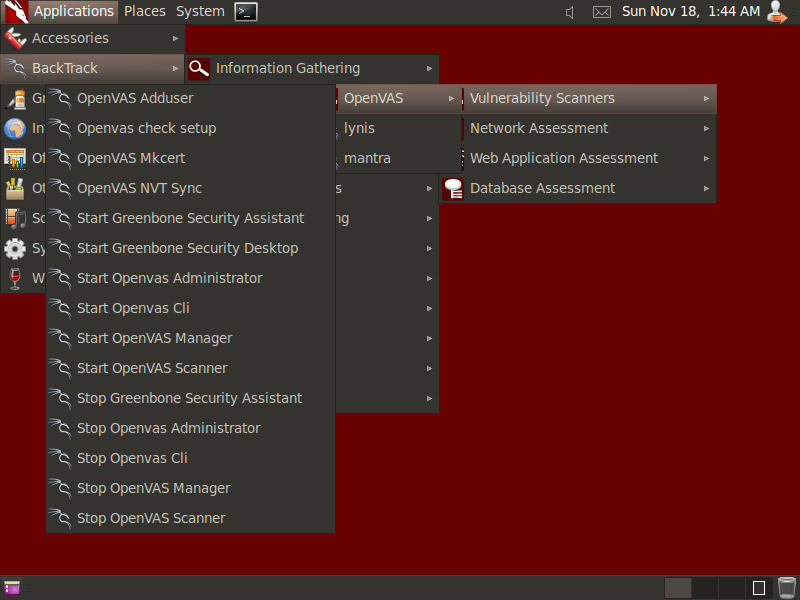Click the BackTrack dragon logo in top panel
This screenshot has width=800, height=600.
click(x=16, y=12)
